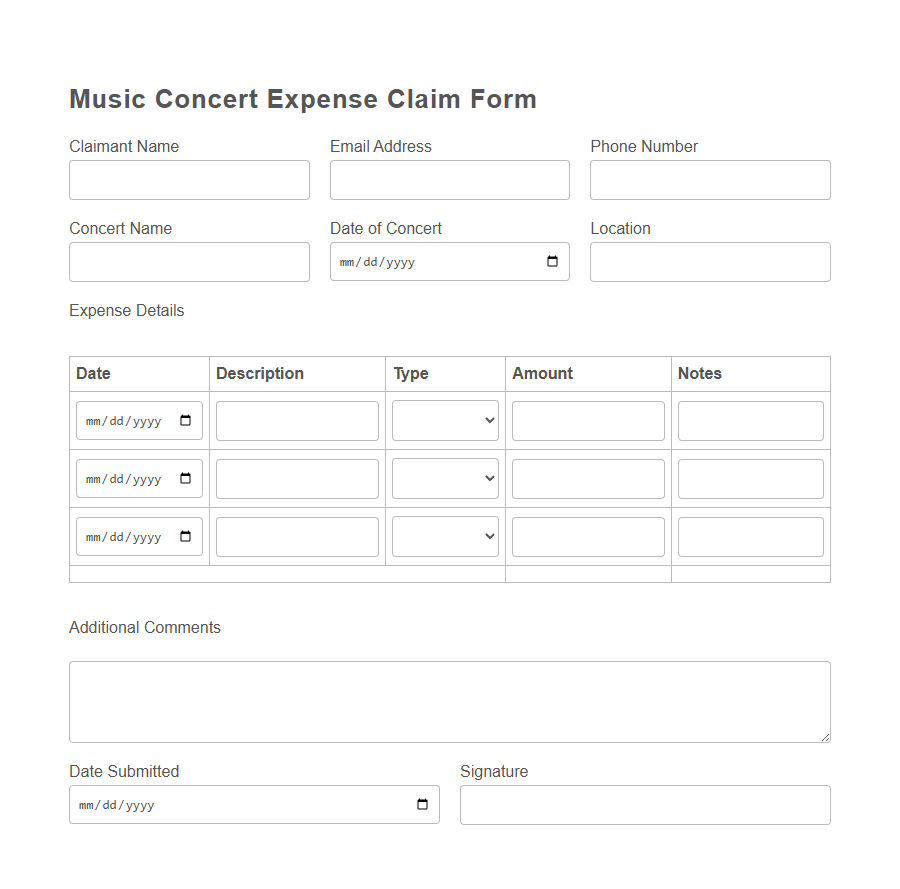Select the Signature input field
The image size is (900, 889).
tap(644, 804)
